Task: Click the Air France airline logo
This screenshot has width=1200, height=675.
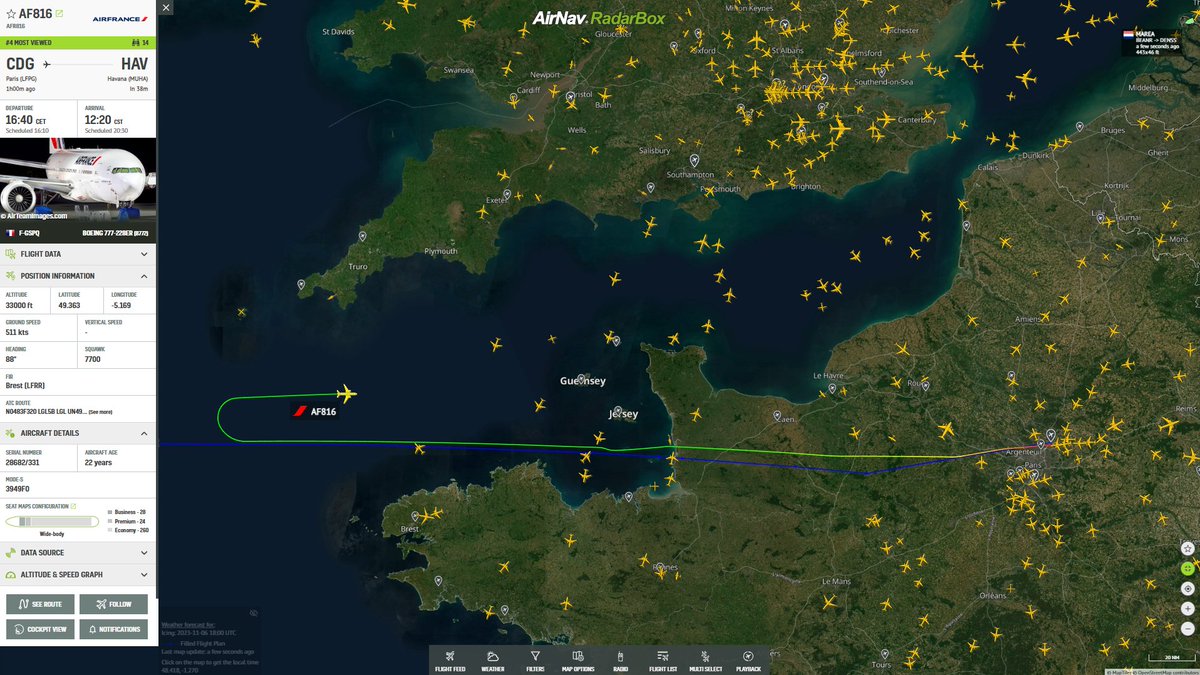Action: (x=118, y=17)
